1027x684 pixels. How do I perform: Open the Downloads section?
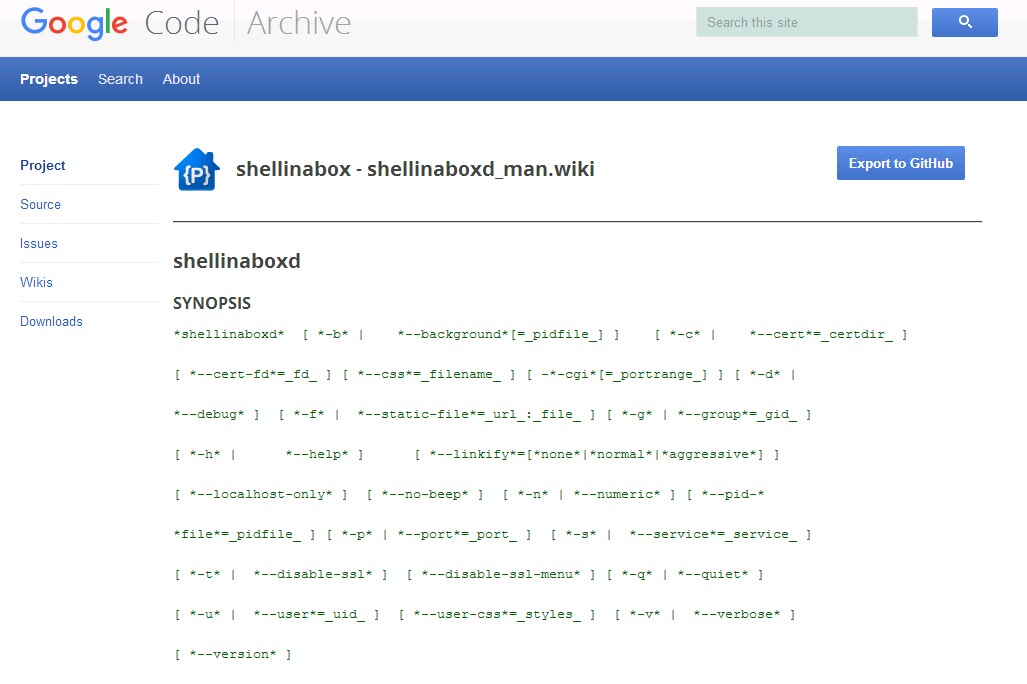(x=51, y=322)
